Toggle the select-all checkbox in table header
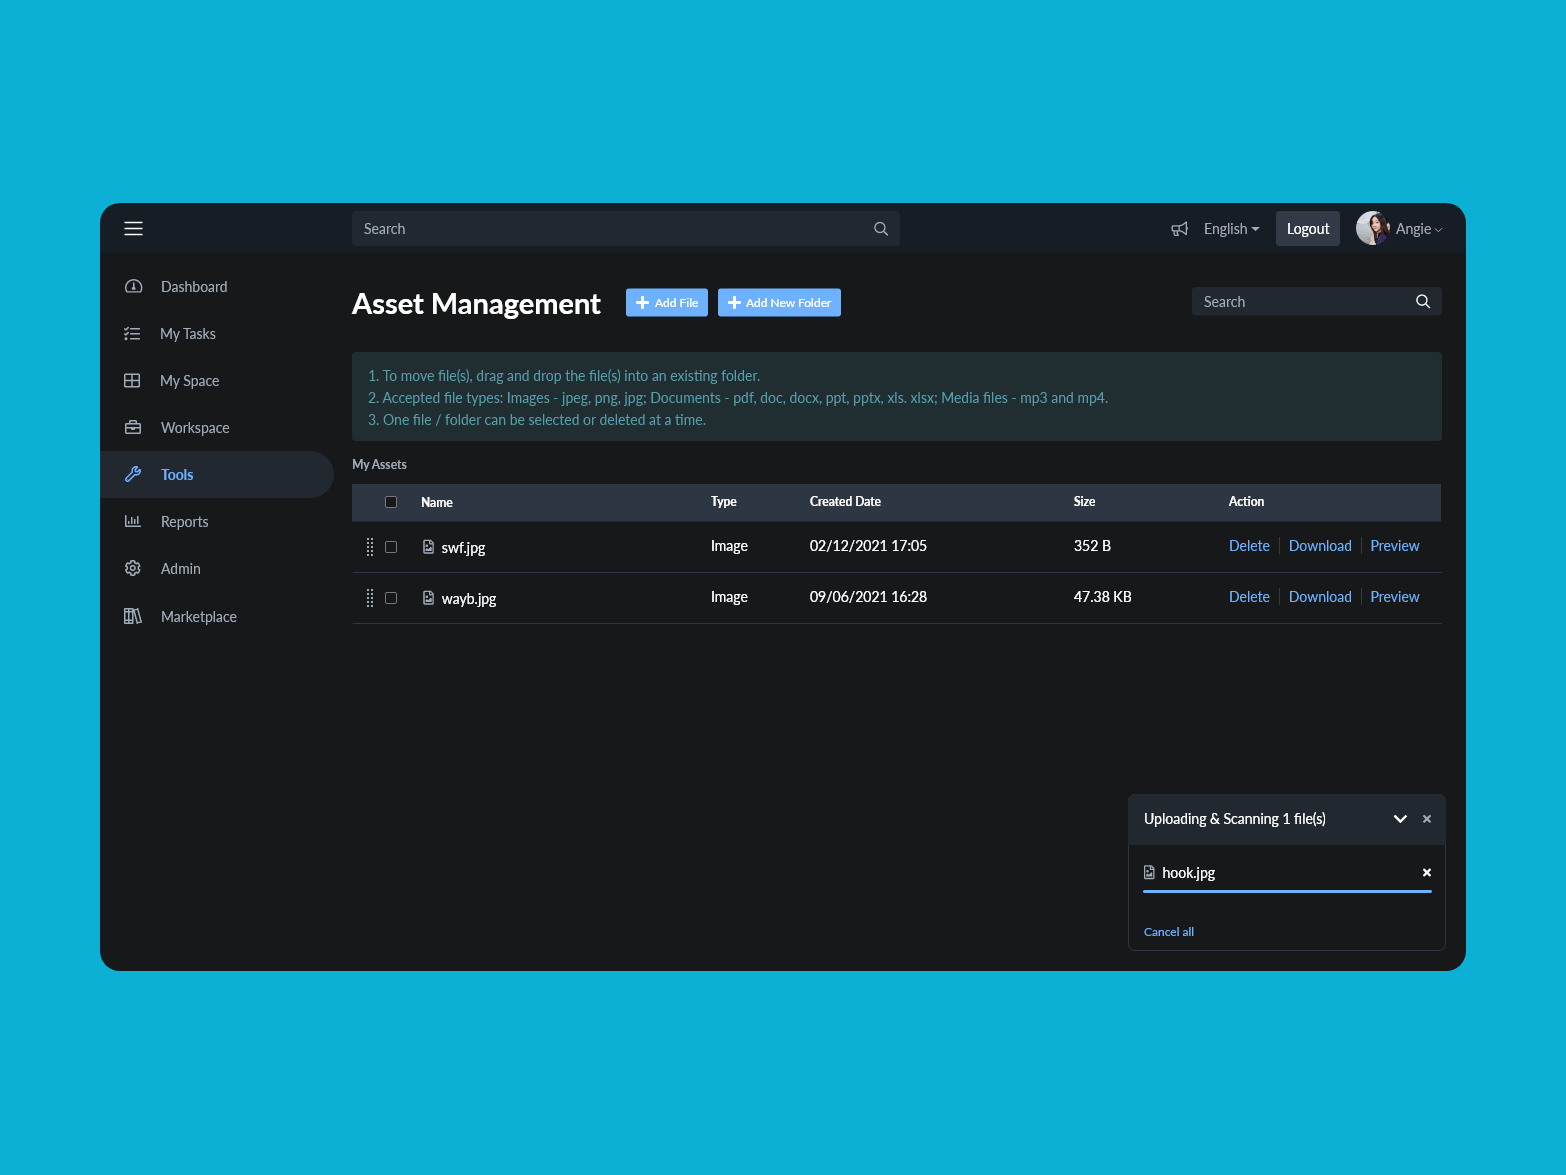Screen dimensions: 1566x1175 [x=391, y=502]
